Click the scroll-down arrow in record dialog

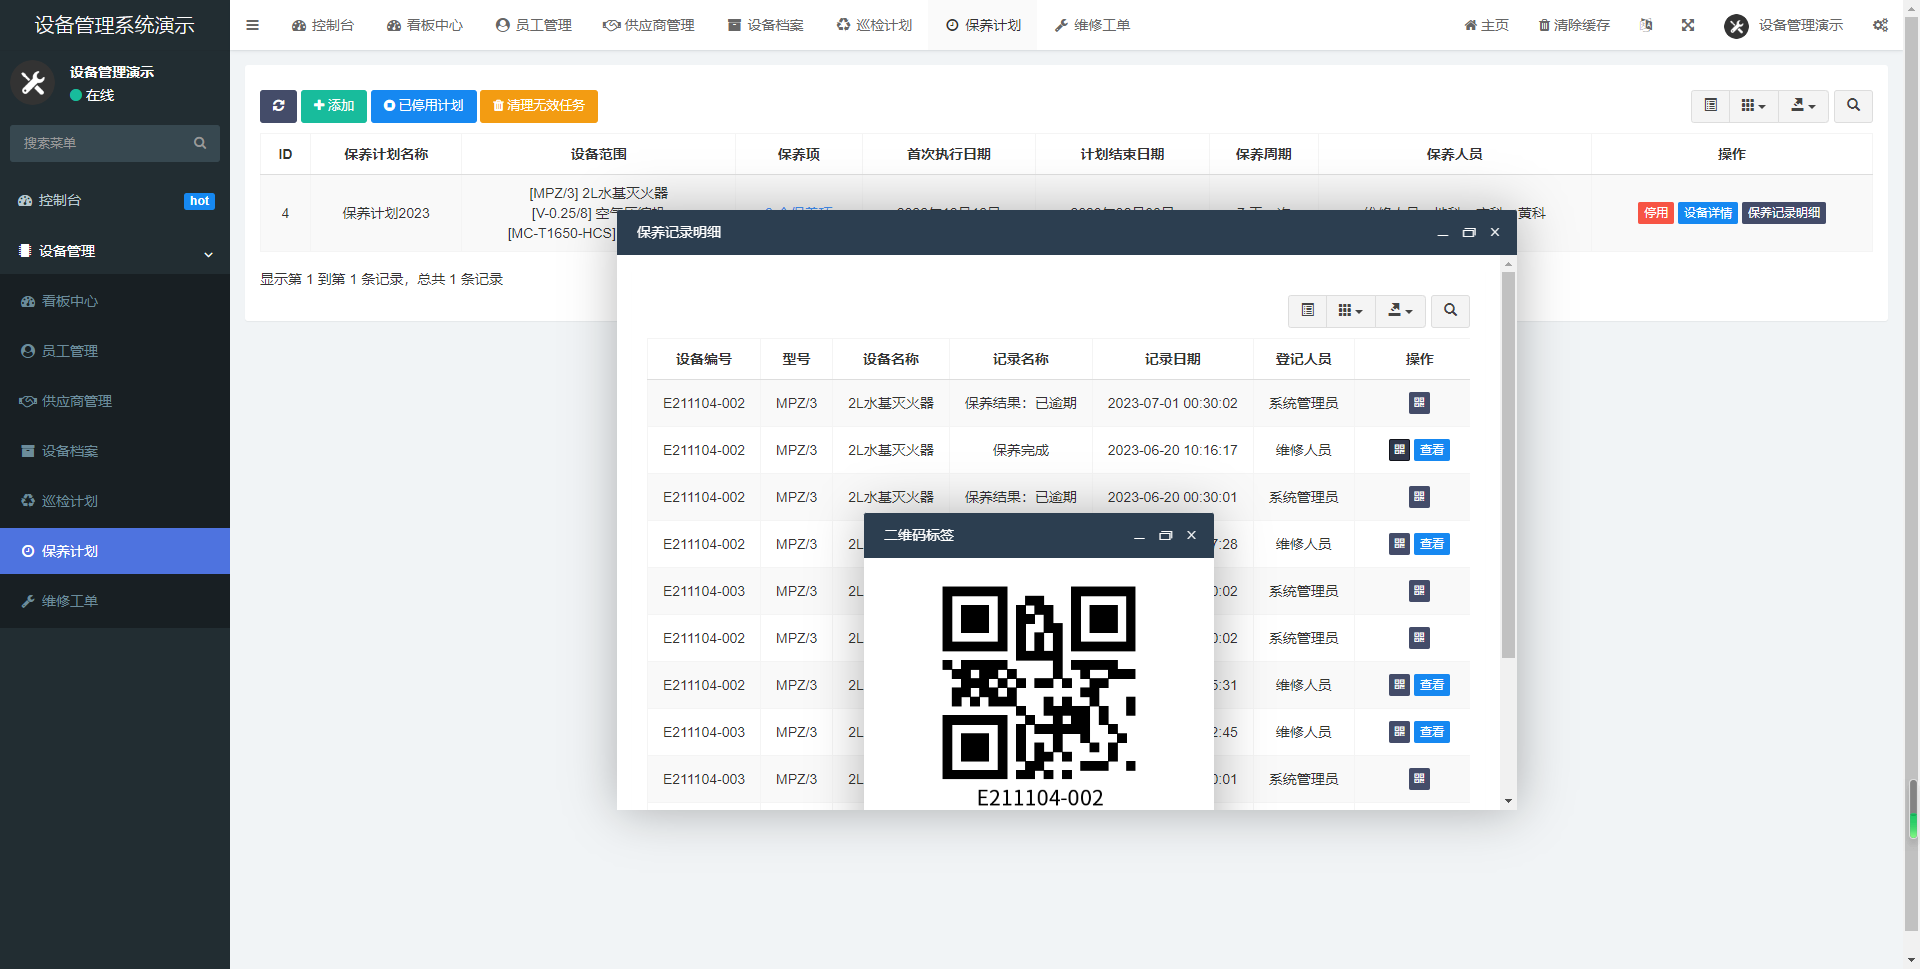[x=1508, y=801]
